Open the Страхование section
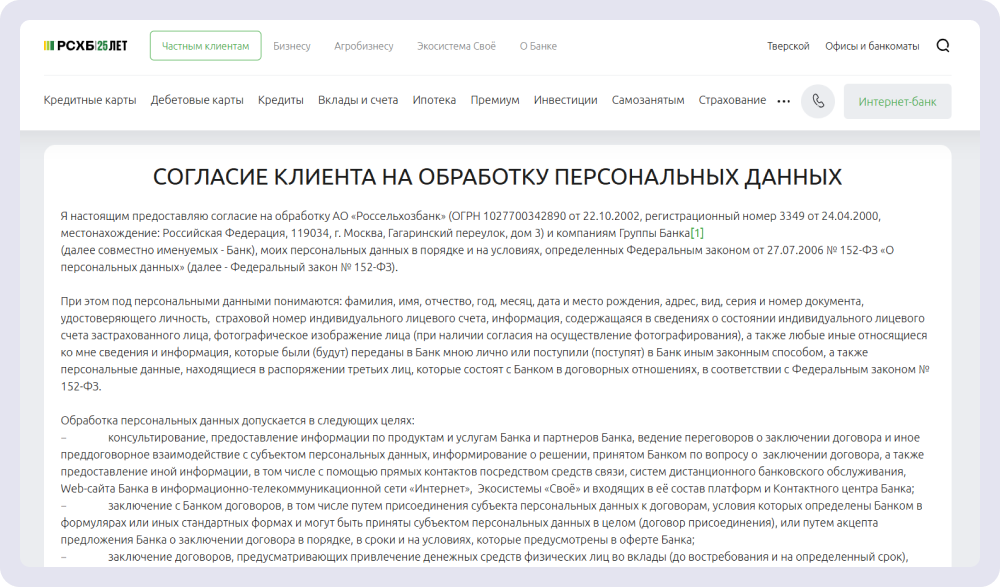The width and height of the screenshot is (1000, 587). click(x=731, y=100)
